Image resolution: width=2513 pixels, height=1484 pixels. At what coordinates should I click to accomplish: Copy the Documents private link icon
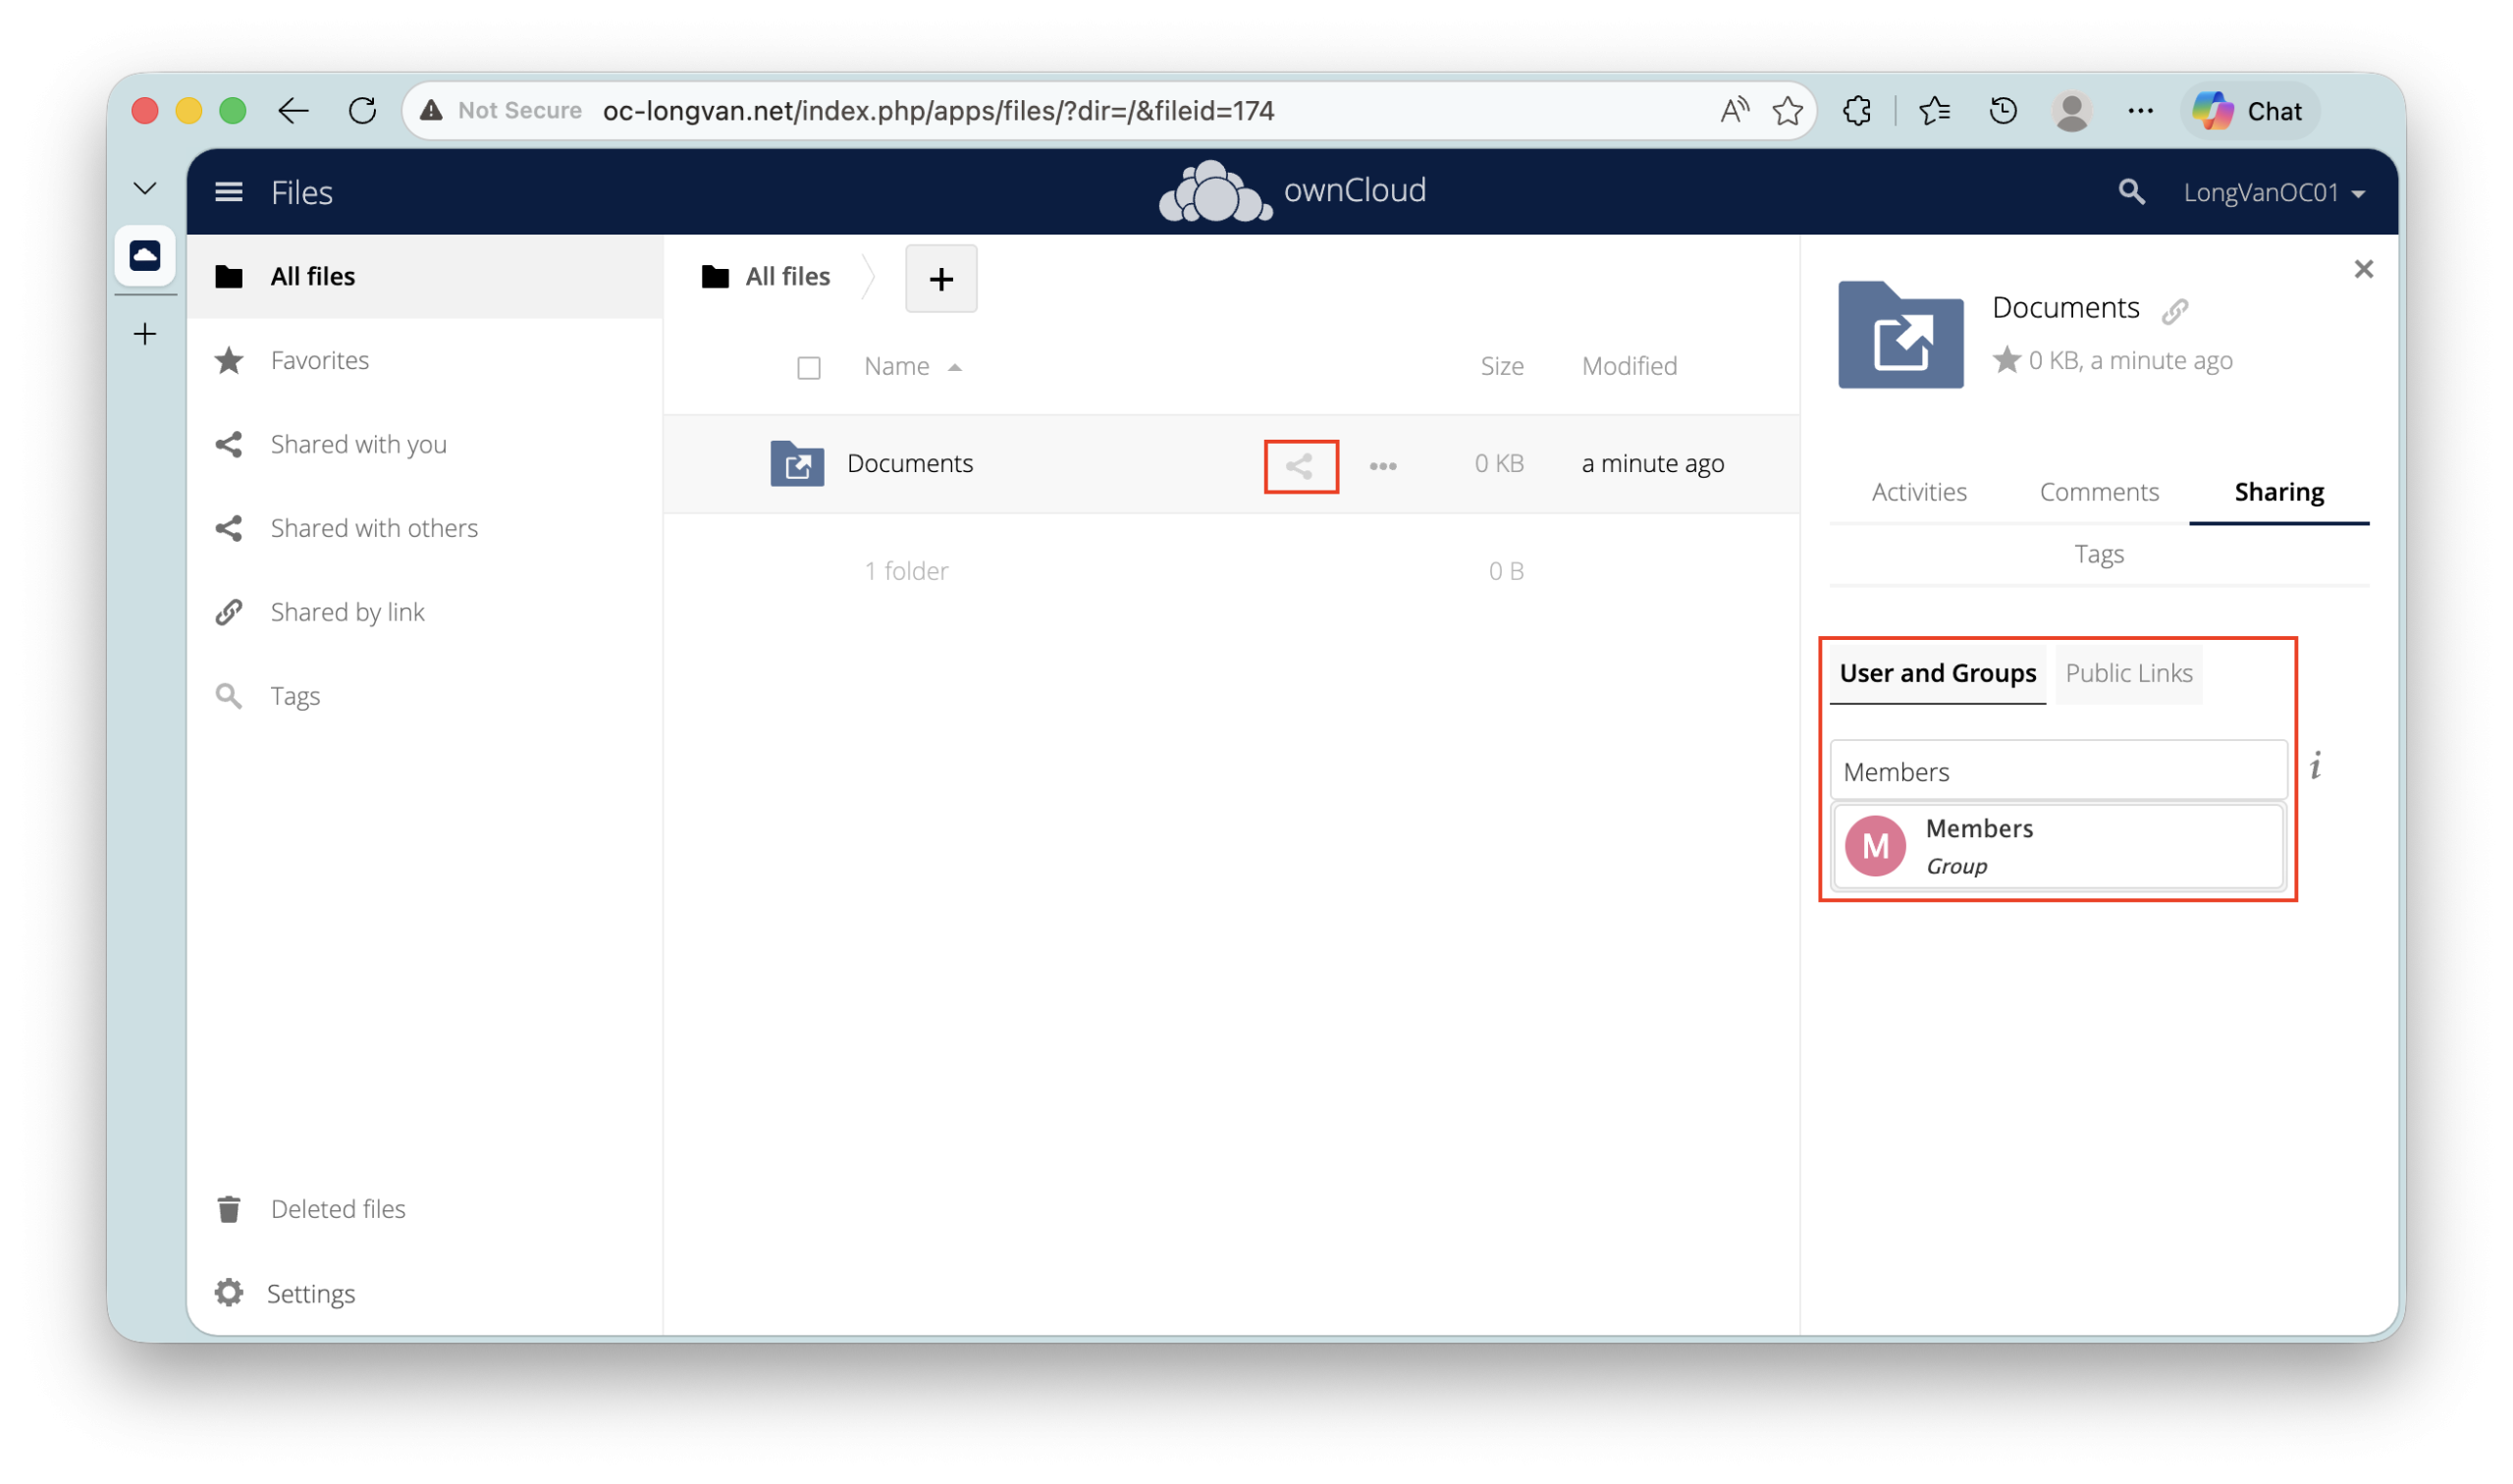[2174, 311]
